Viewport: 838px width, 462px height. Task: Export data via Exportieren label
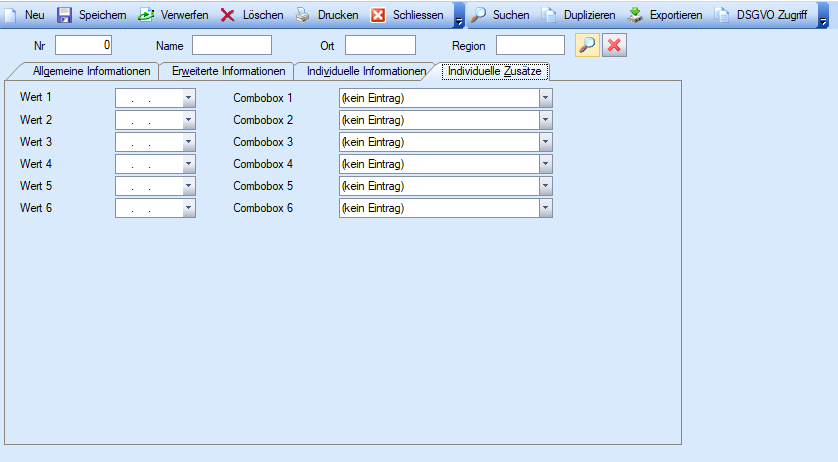tap(676, 15)
